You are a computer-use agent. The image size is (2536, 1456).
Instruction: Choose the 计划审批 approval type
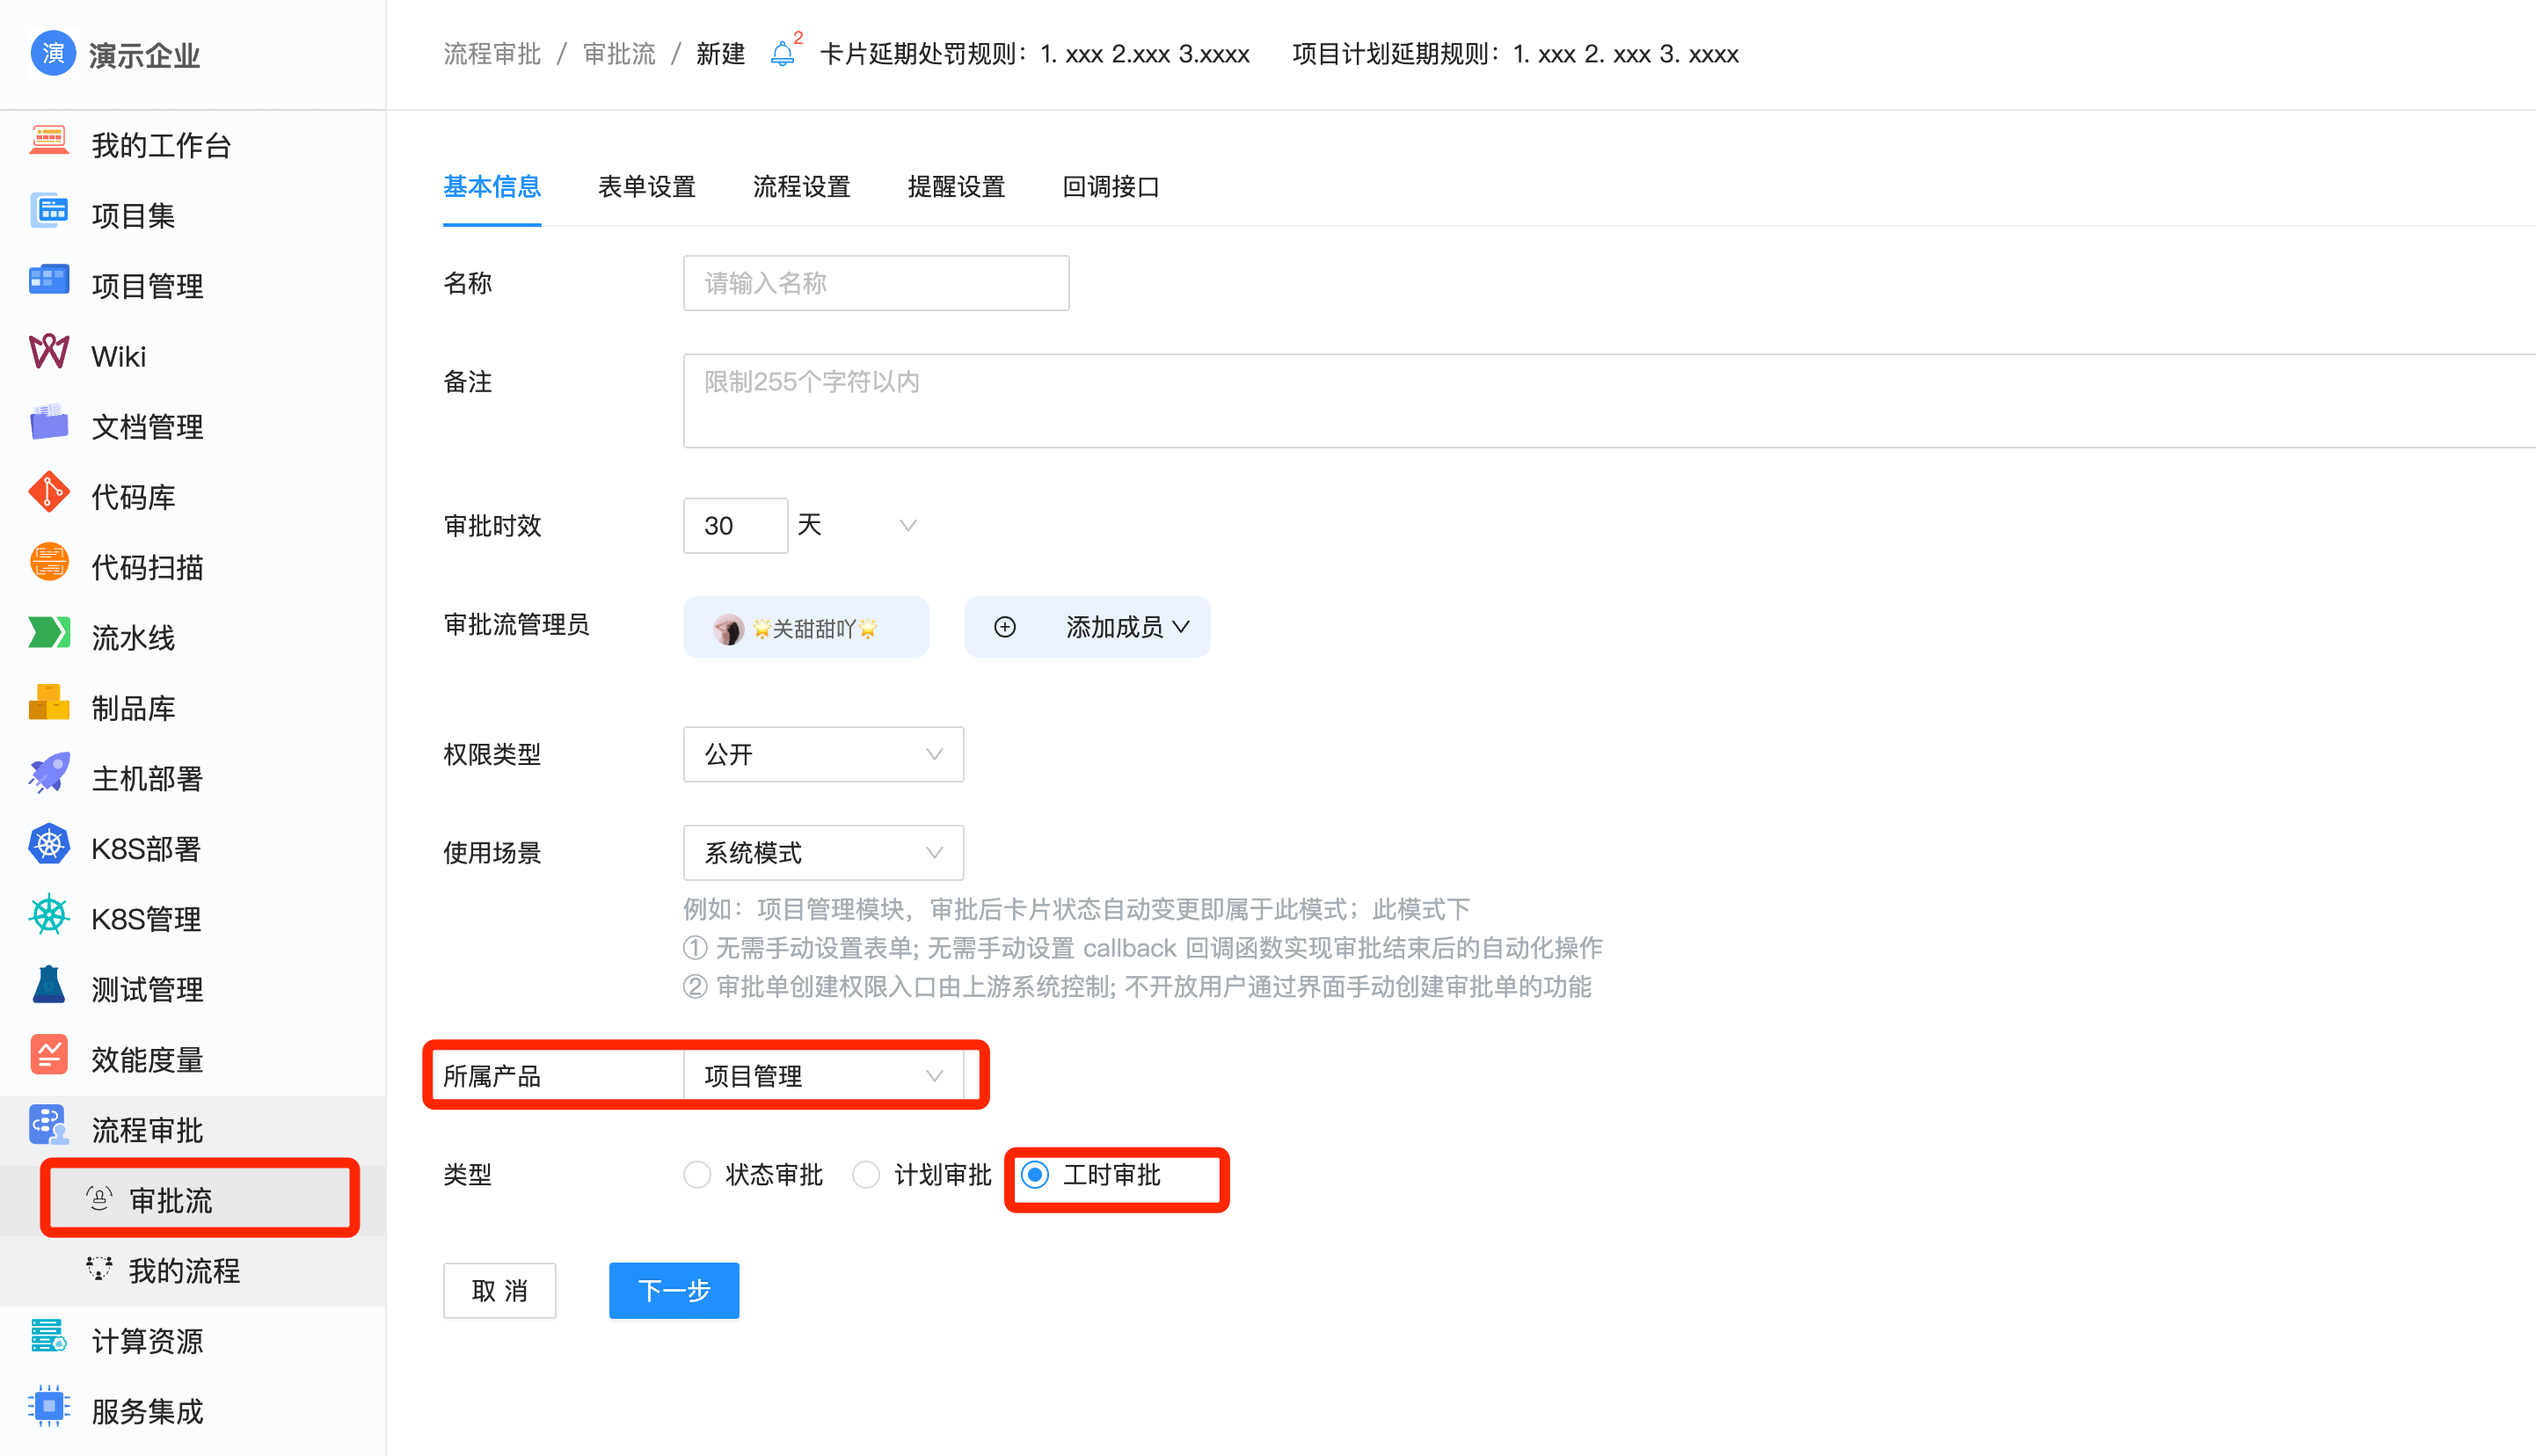(x=865, y=1175)
